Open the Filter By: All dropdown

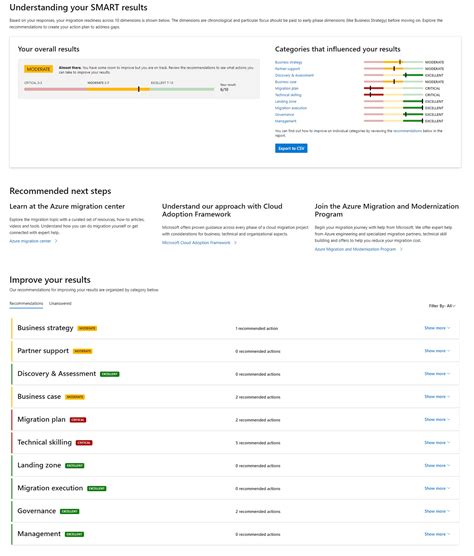click(x=442, y=306)
